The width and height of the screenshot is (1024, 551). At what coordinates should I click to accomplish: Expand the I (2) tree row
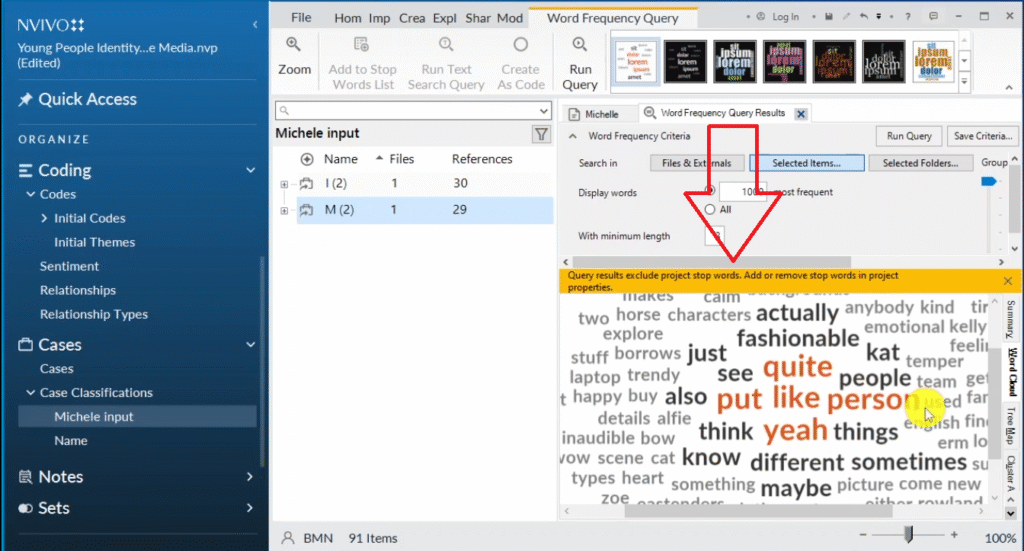(285, 184)
